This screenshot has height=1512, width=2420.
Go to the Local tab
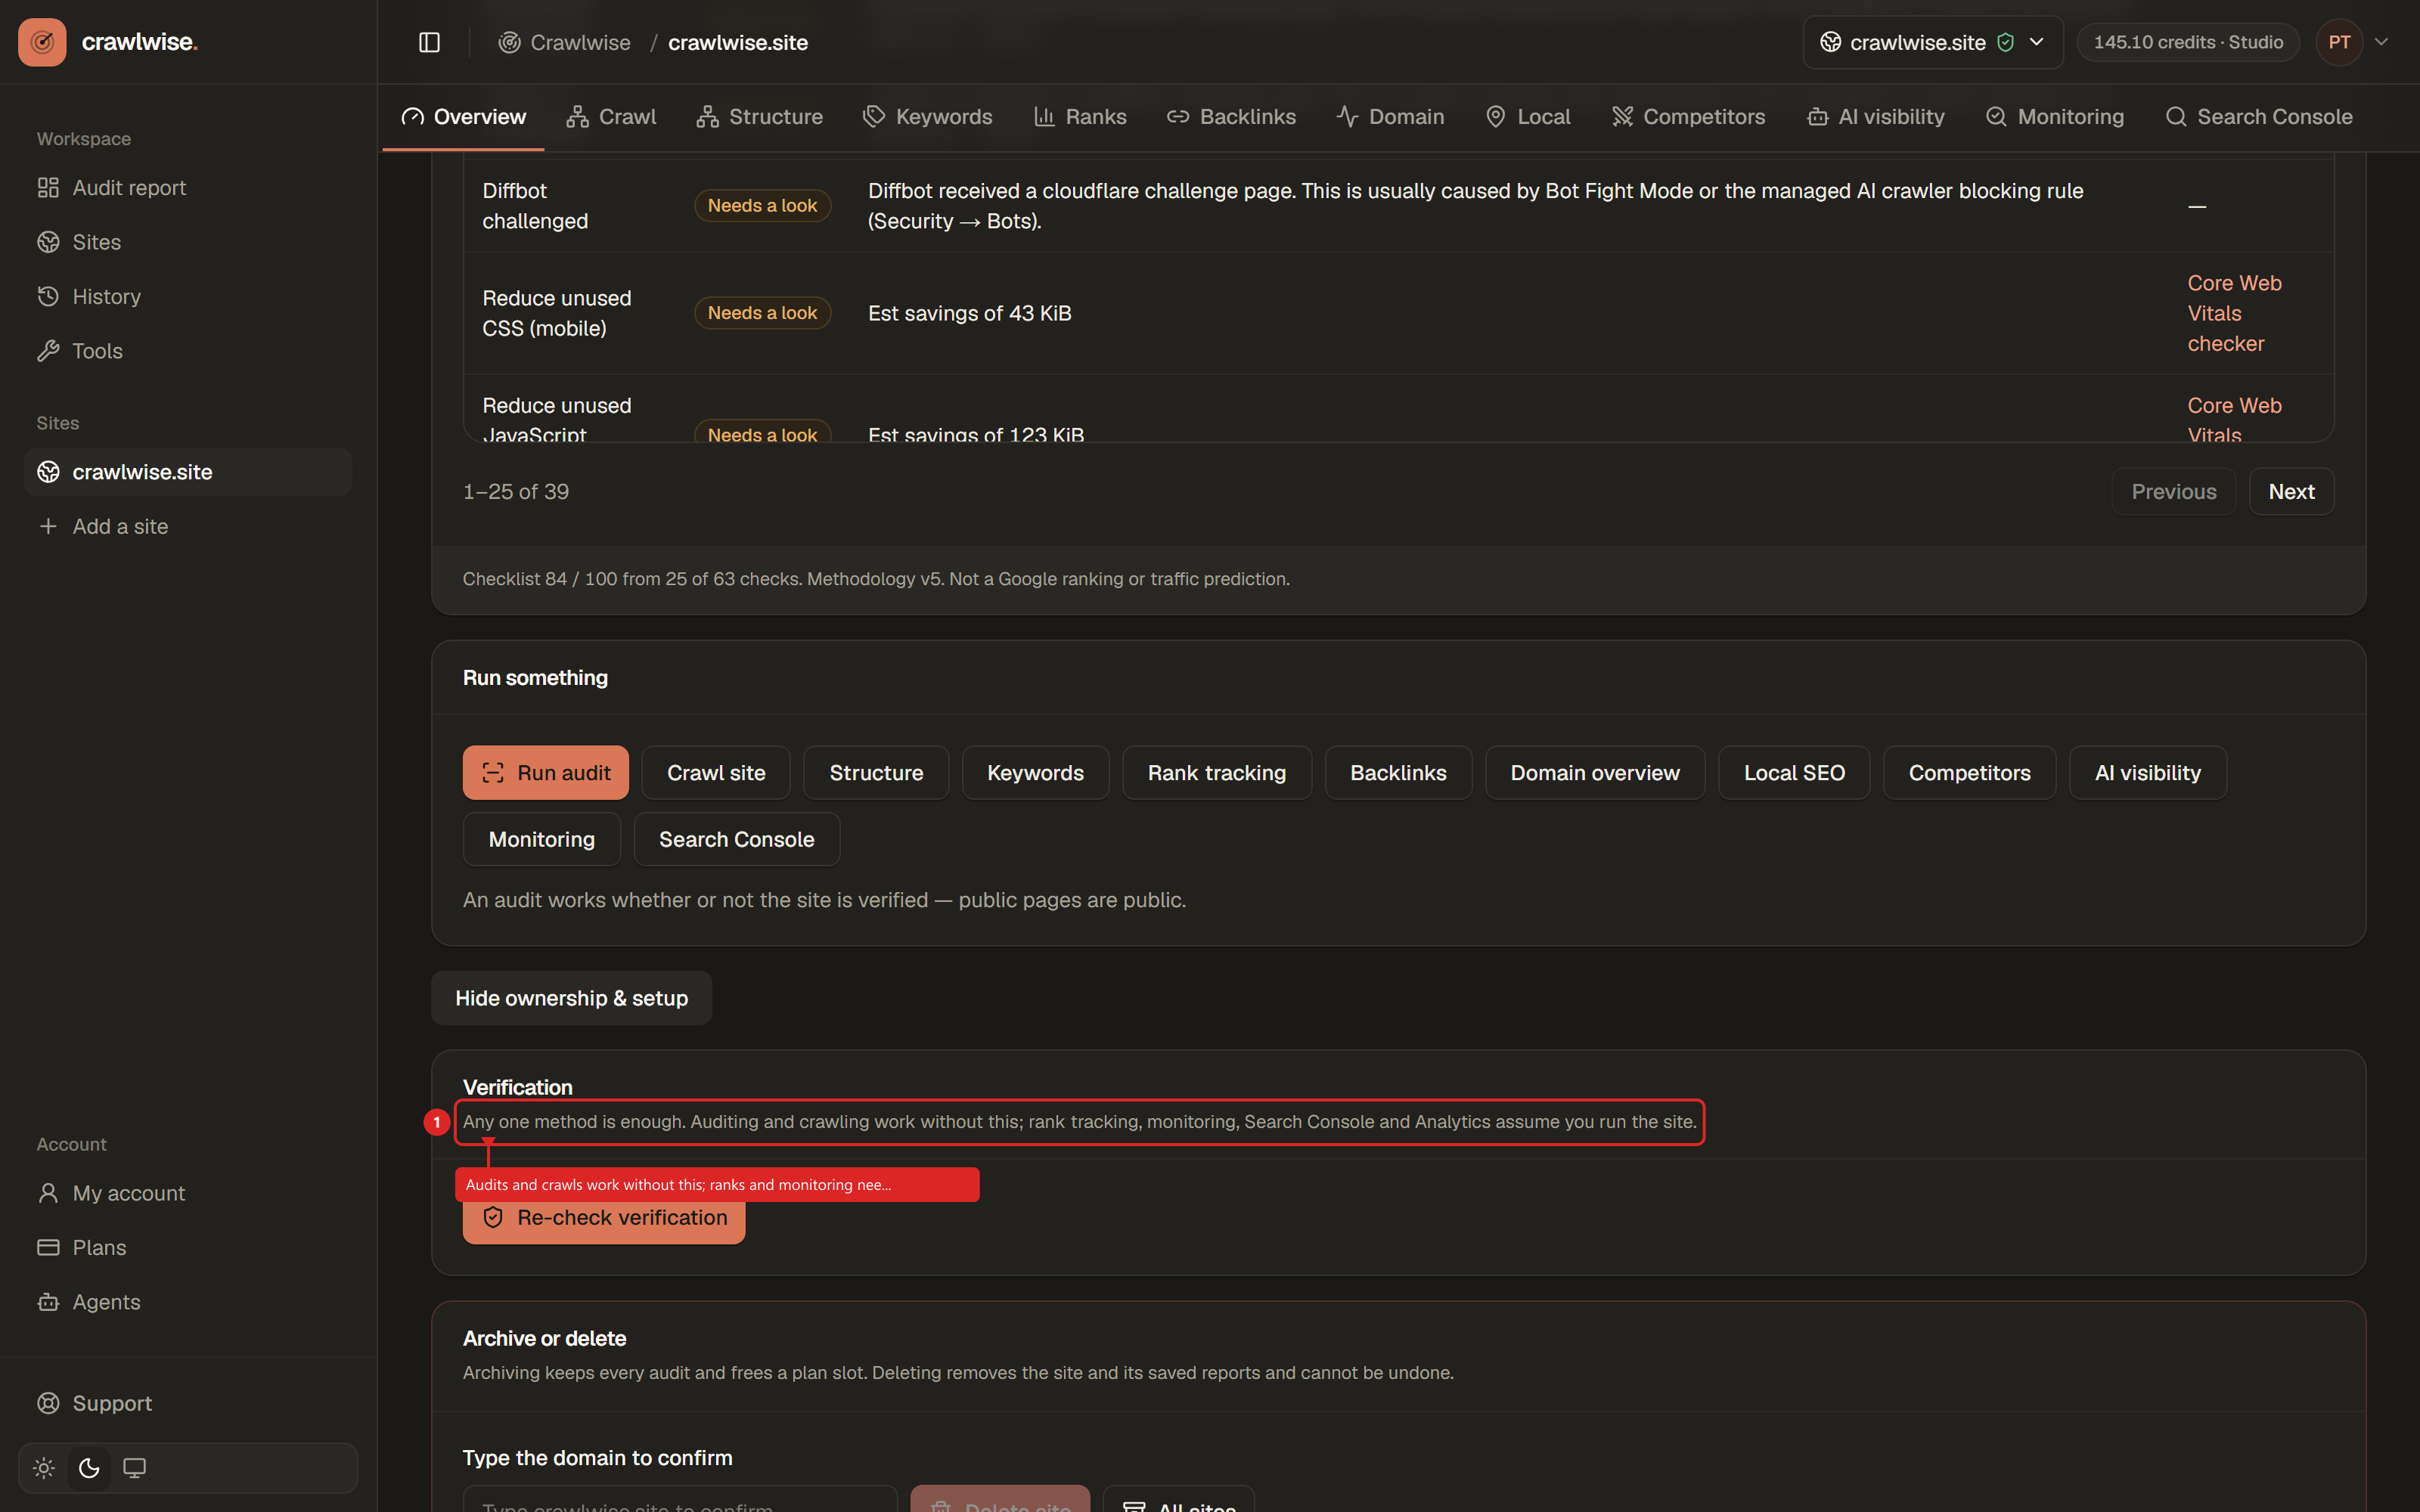click(1528, 117)
